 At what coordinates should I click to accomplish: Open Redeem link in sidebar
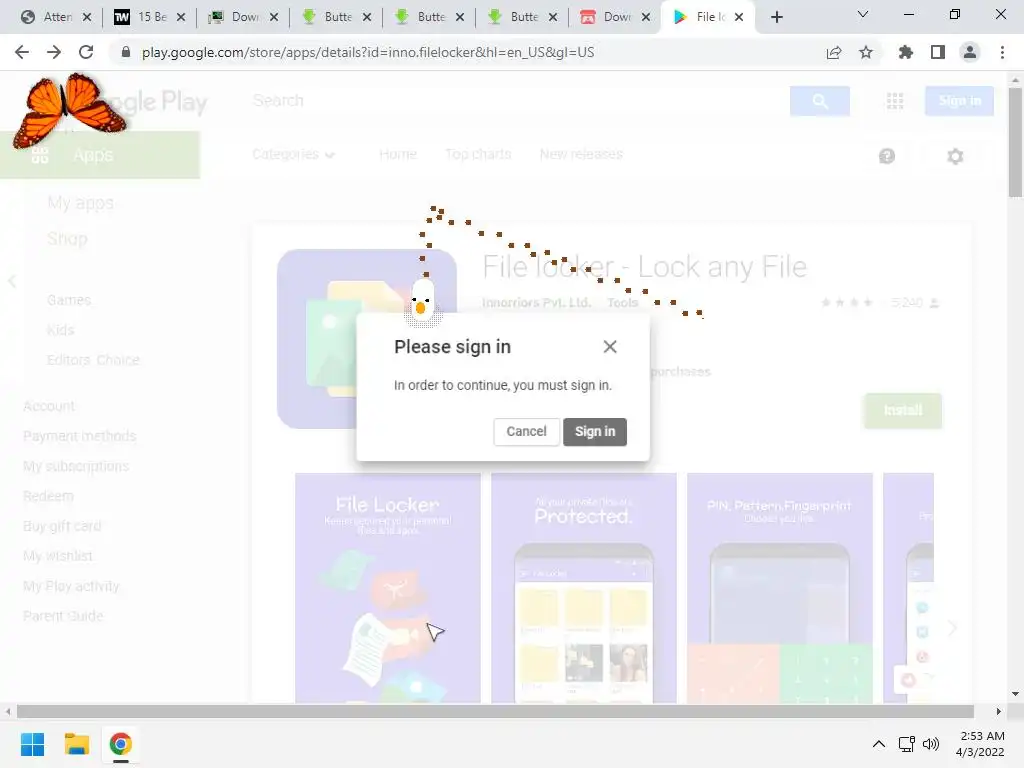[48, 496]
